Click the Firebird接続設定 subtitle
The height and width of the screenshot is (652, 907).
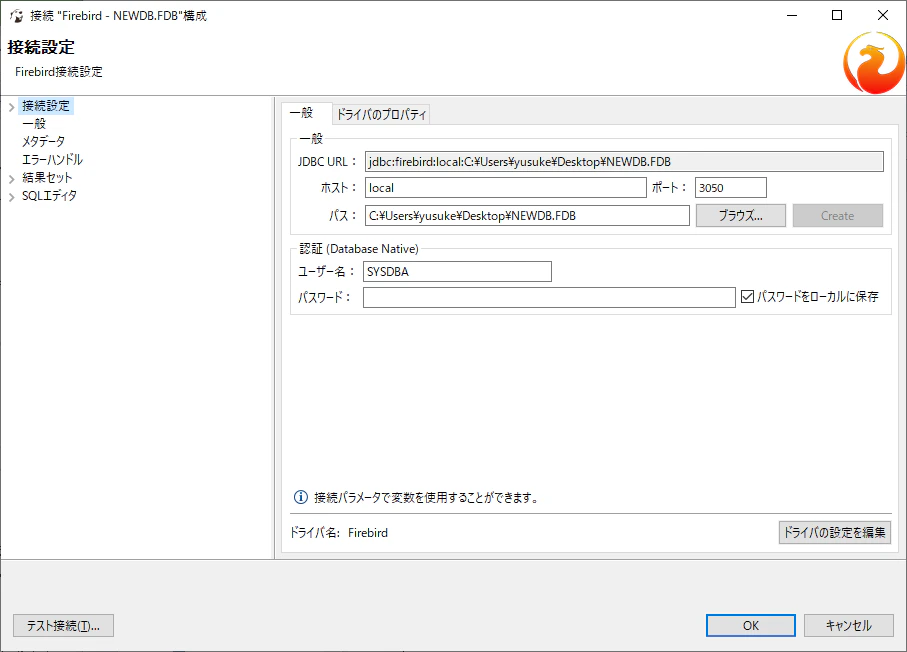tap(59, 72)
